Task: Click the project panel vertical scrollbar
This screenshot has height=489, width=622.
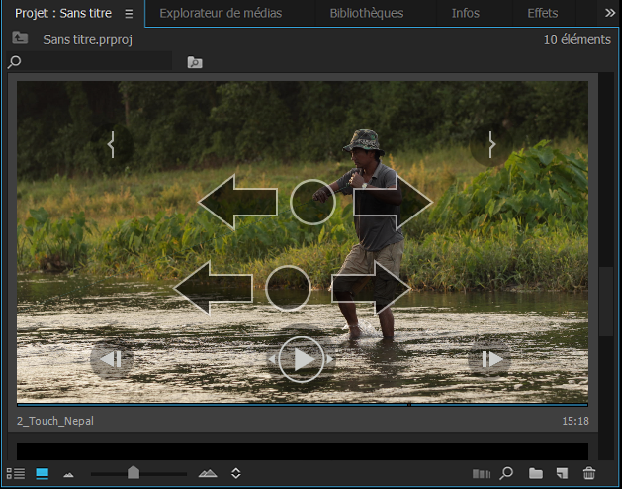Action: (606, 302)
